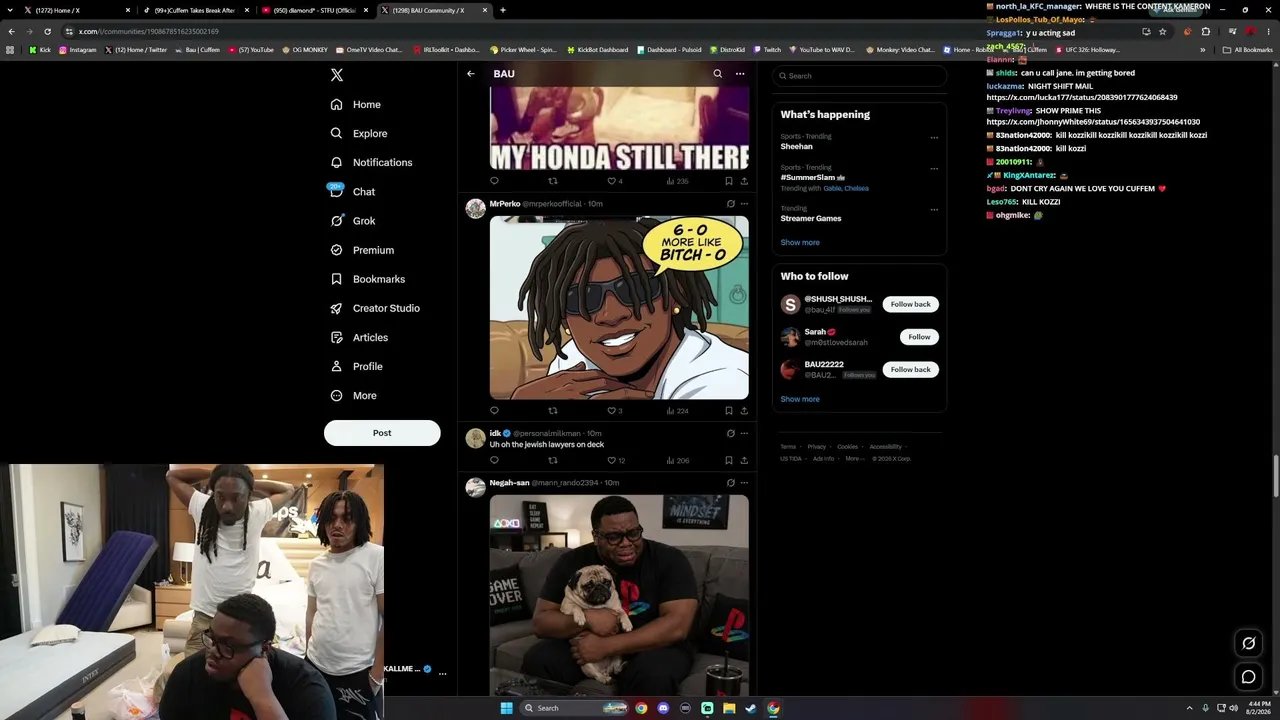Open more options on idk's post

(744, 434)
